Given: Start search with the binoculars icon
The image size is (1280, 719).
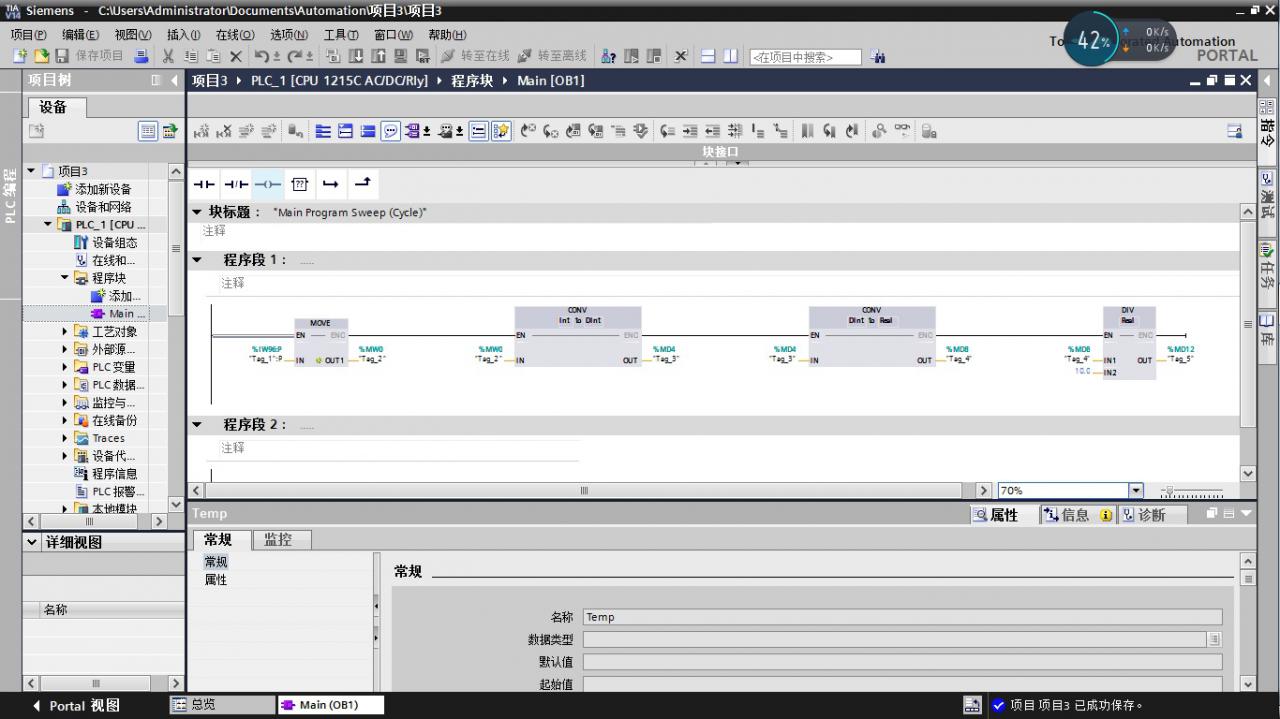Looking at the screenshot, I should coord(878,57).
